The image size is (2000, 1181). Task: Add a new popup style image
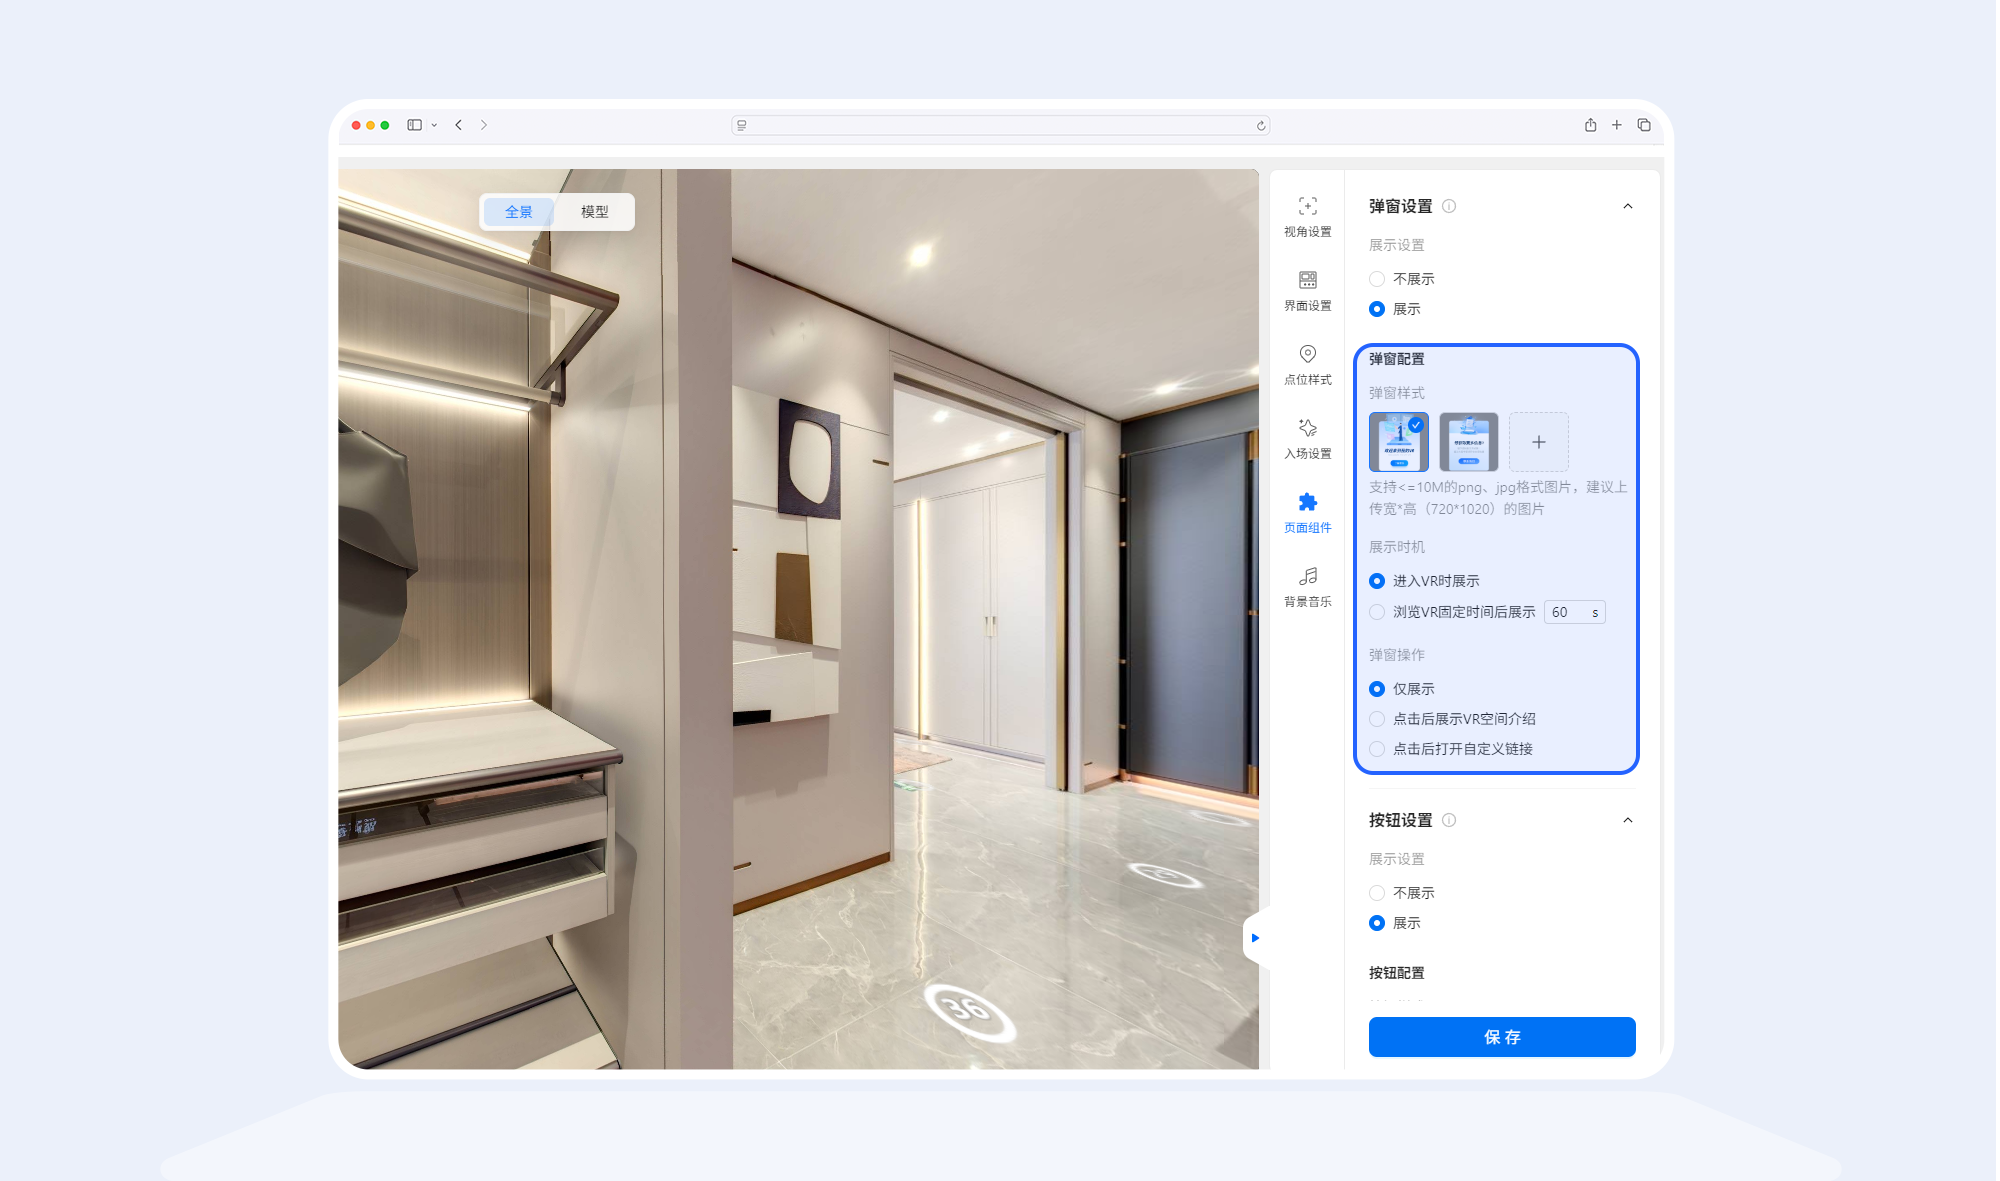click(1538, 442)
